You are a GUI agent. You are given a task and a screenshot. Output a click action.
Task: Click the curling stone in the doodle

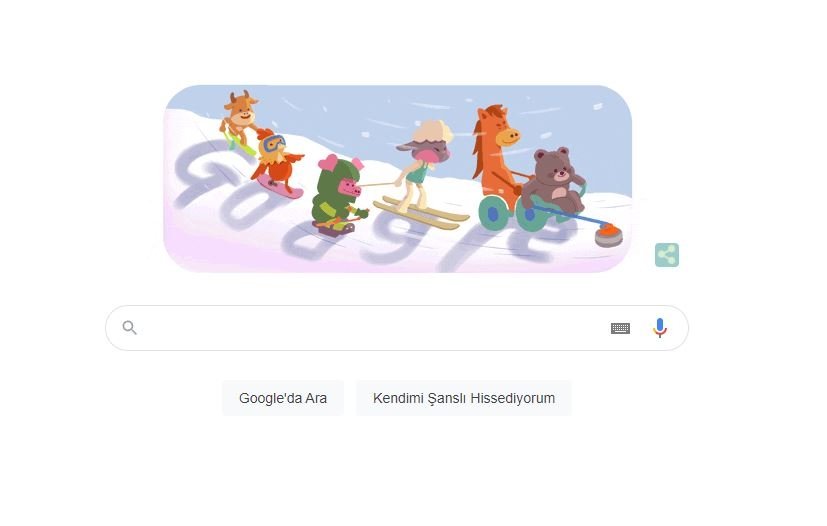[x=609, y=235]
